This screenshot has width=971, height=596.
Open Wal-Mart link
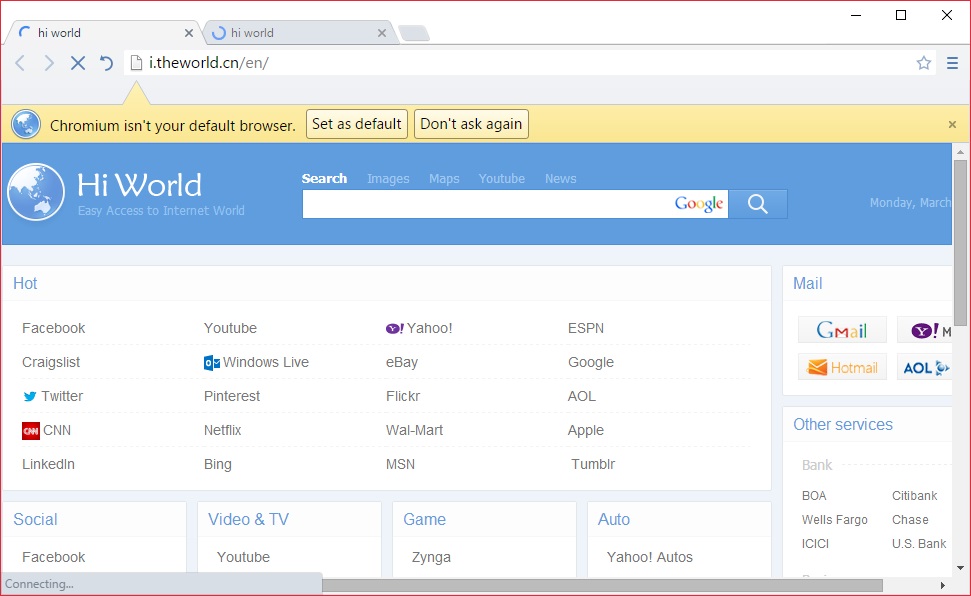414,431
